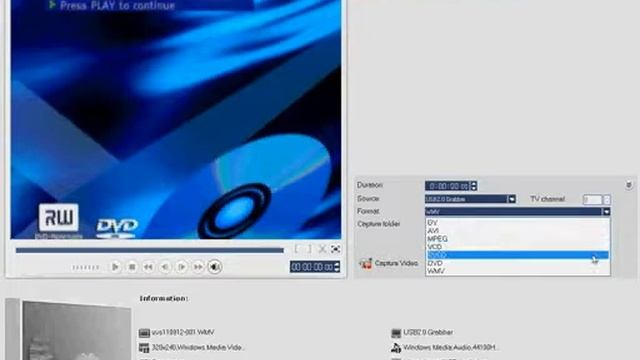Click the Windows Media Audio info text
The width and height of the screenshot is (640, 360).
450,348
